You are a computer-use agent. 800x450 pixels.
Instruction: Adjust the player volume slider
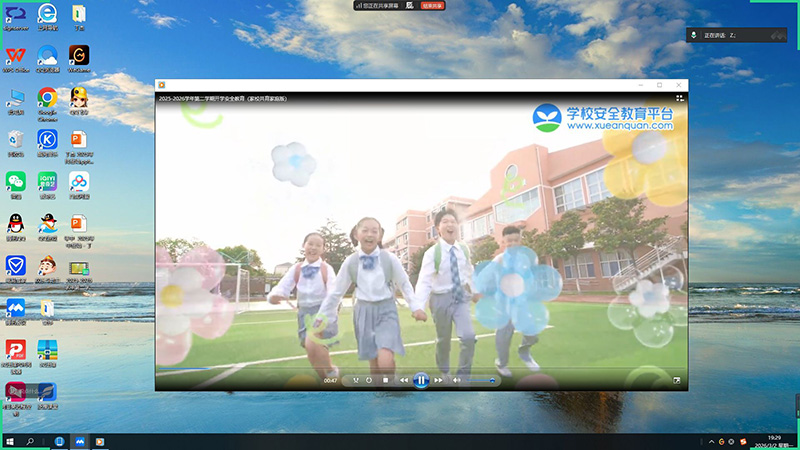478,380
